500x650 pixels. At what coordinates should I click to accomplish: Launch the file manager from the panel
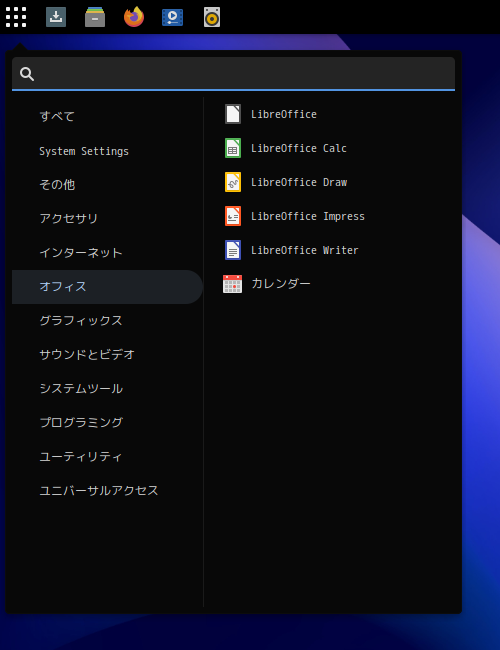point(95,17)
